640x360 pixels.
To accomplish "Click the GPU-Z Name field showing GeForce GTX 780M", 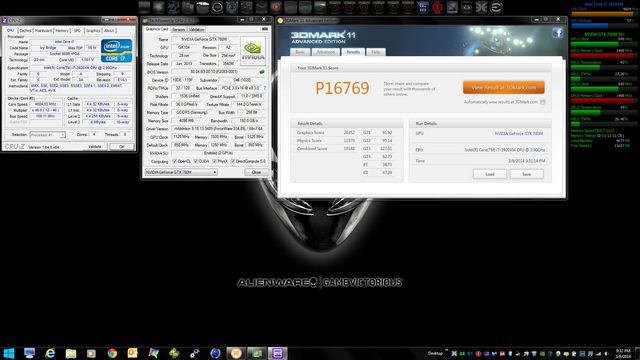I will tap(204, 40).
